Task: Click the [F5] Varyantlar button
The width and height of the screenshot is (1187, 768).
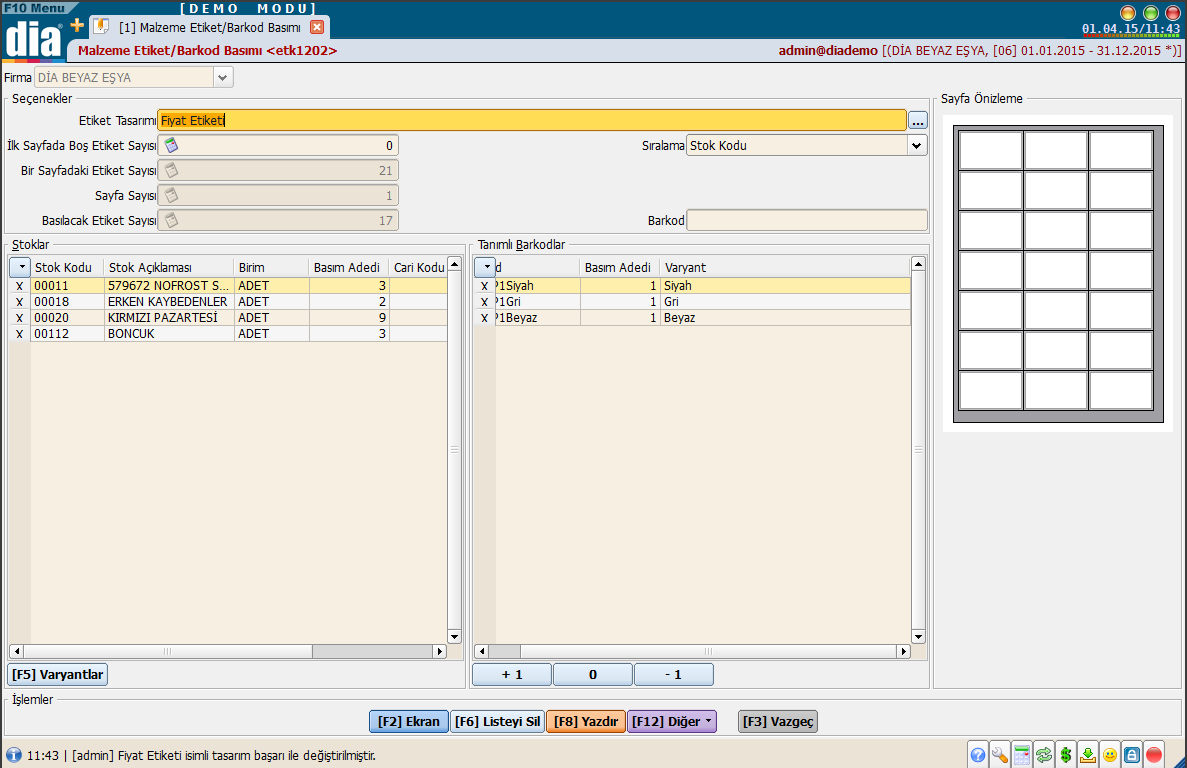Action: tap(58, 674)
